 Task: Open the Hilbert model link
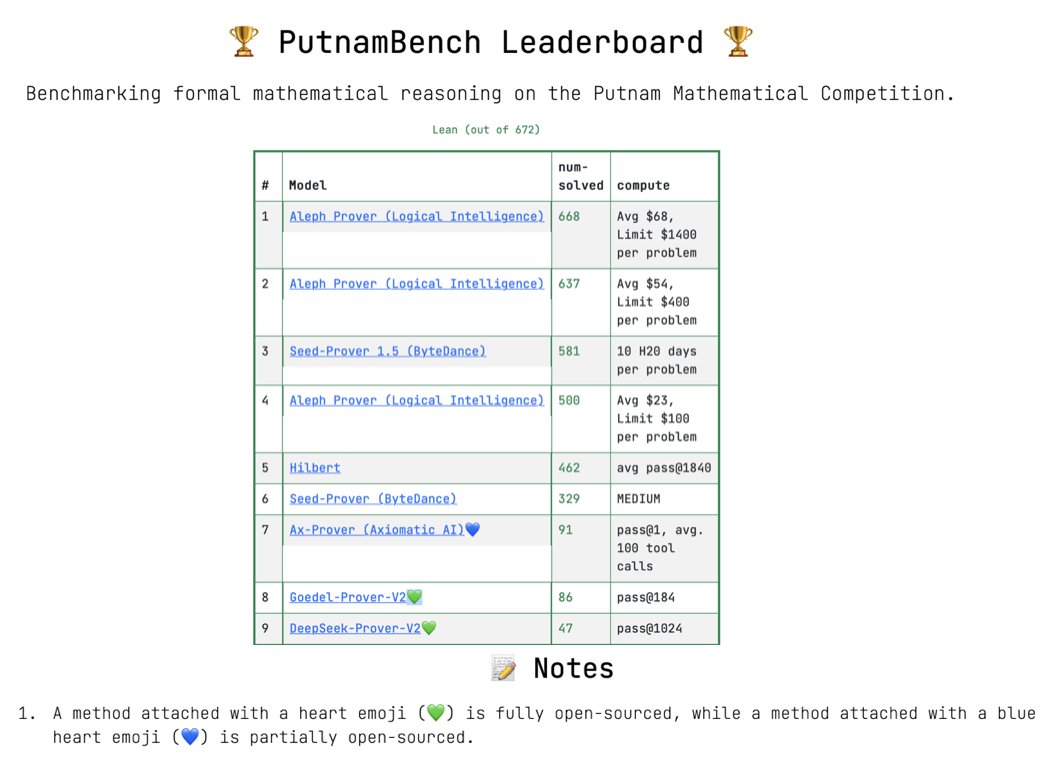[x=314, y=468]
